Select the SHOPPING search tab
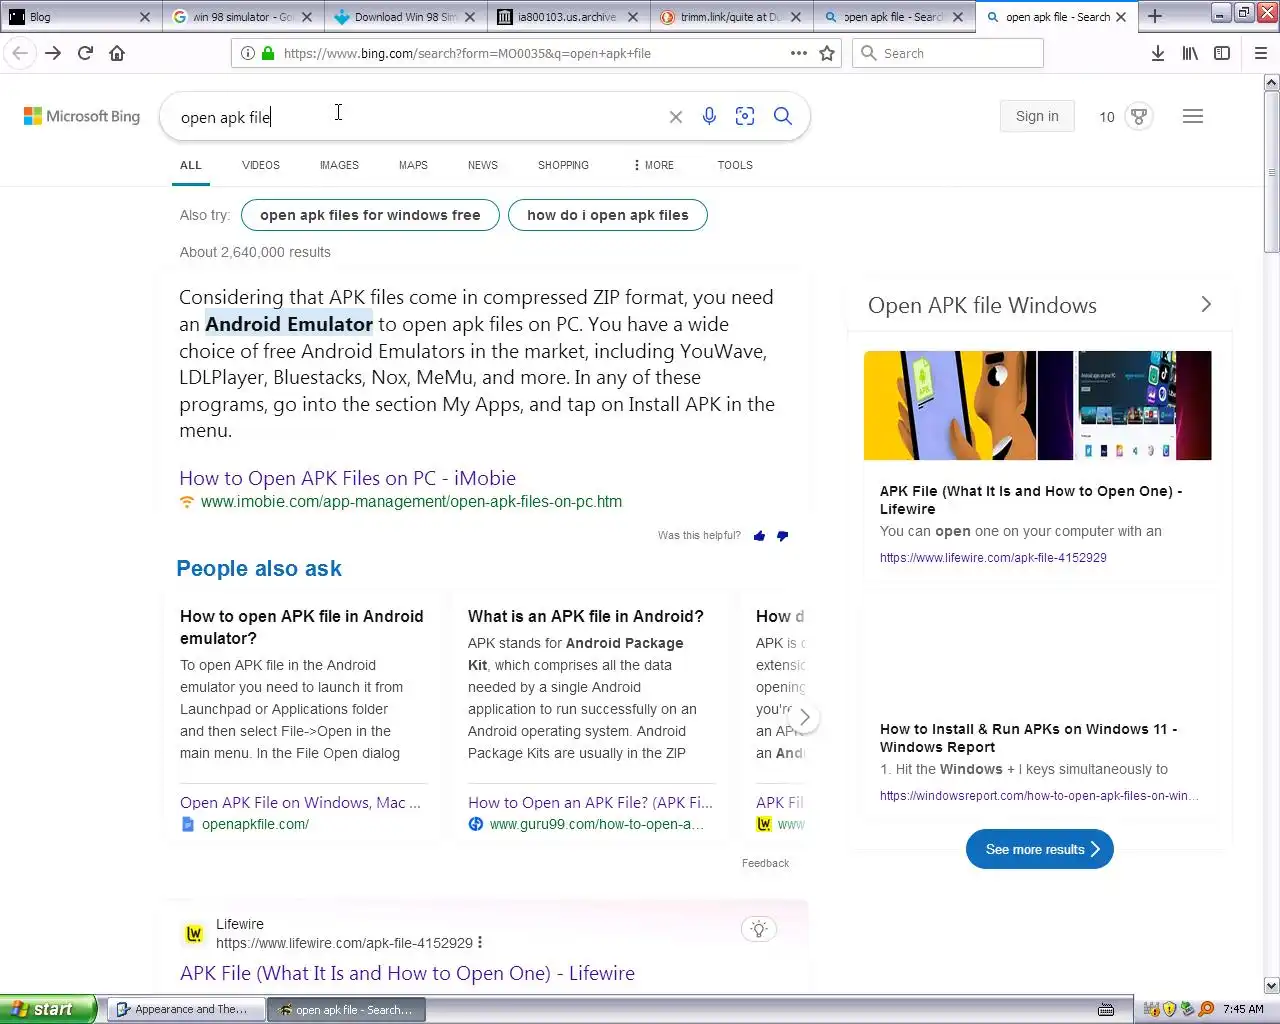Image resolution: width=1280 pixels, height=1024 pixels. tap(563, 165)
